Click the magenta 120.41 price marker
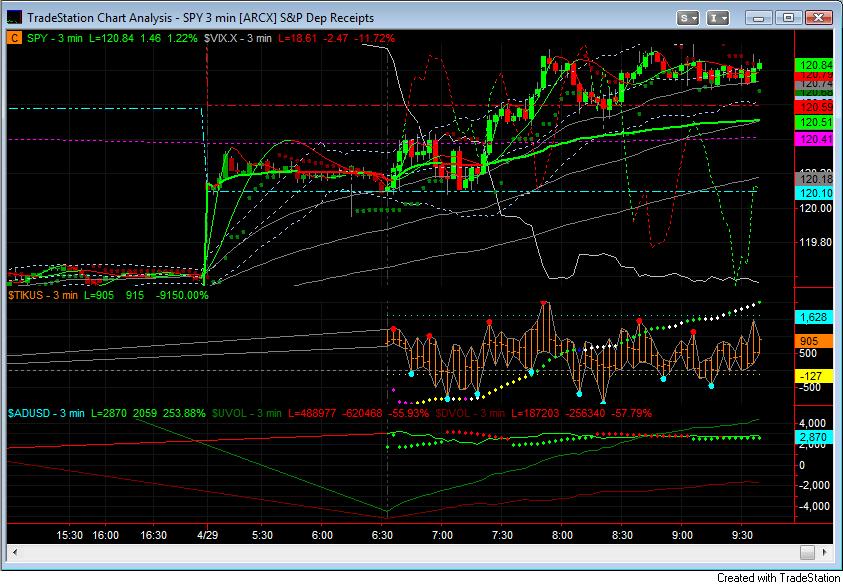This screenshot has width=843, height=584. pos(813,140)
